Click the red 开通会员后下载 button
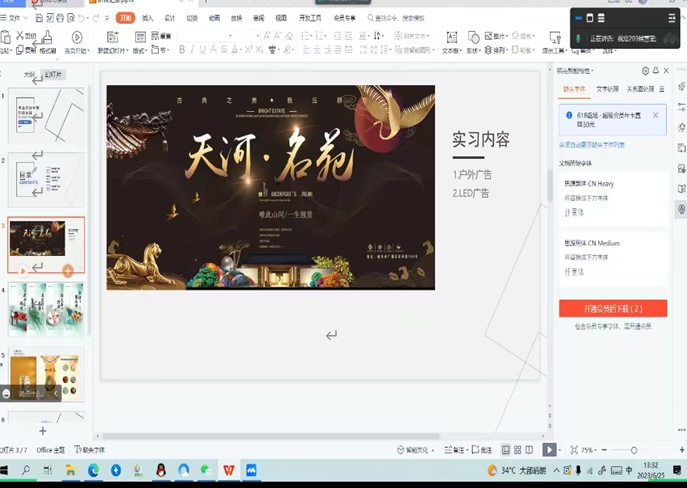Screen dimensions: 687x488 tap(613, 309)
